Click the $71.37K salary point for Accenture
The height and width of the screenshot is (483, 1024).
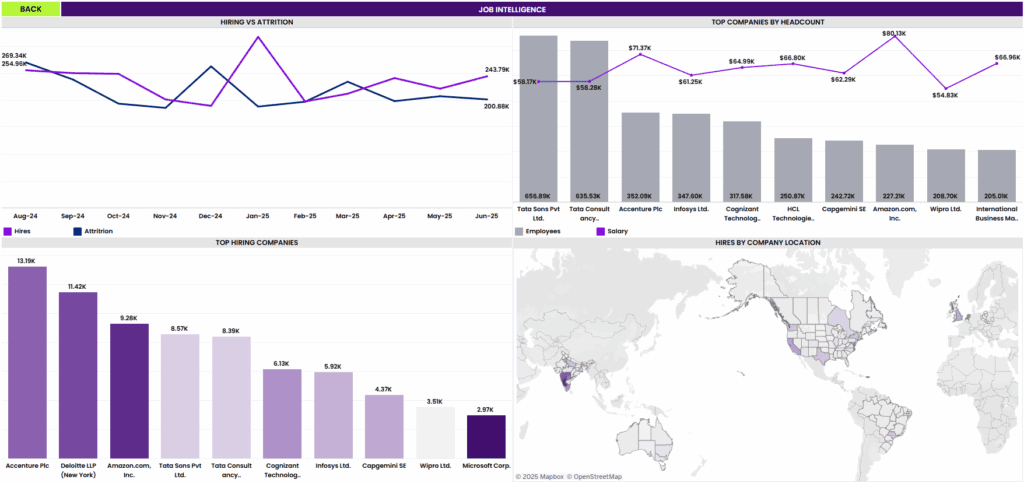640,54
